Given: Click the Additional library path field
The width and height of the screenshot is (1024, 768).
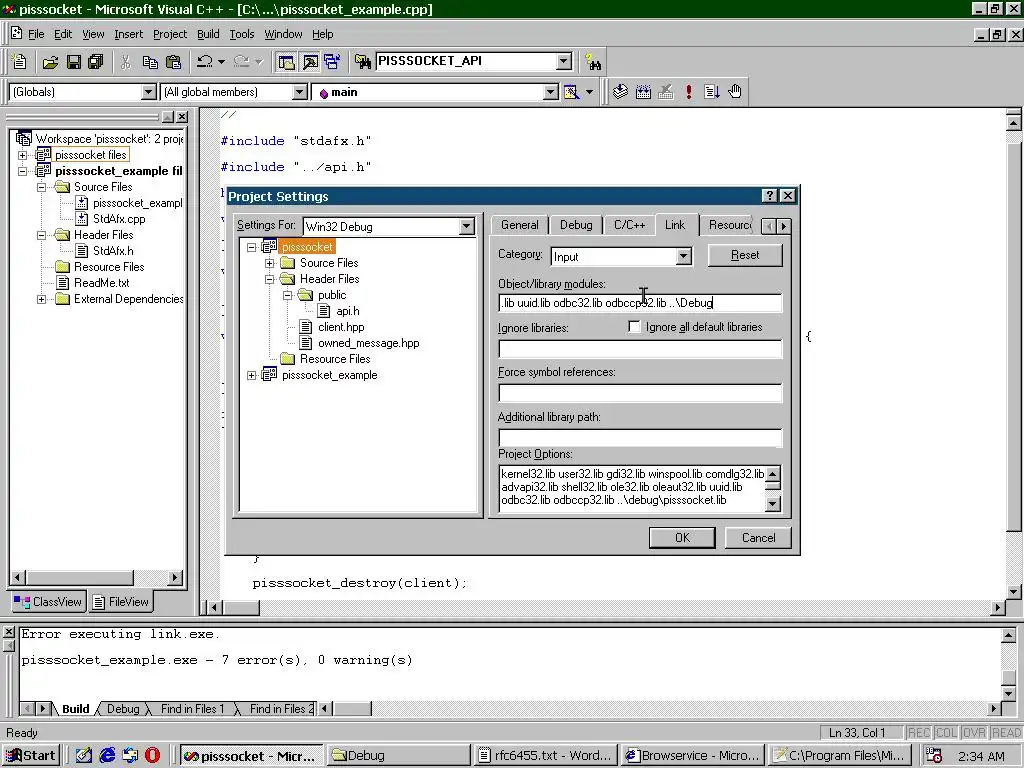Looking at the screenshot, I should [x=639, y=438].
